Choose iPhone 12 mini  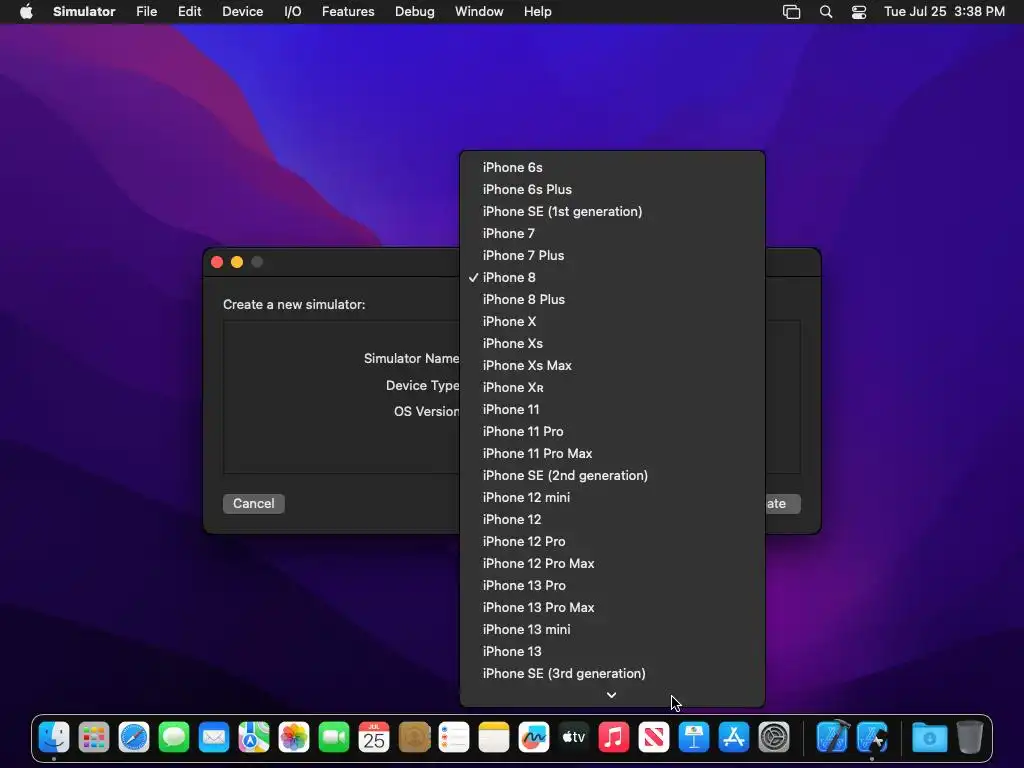point(612,498)
